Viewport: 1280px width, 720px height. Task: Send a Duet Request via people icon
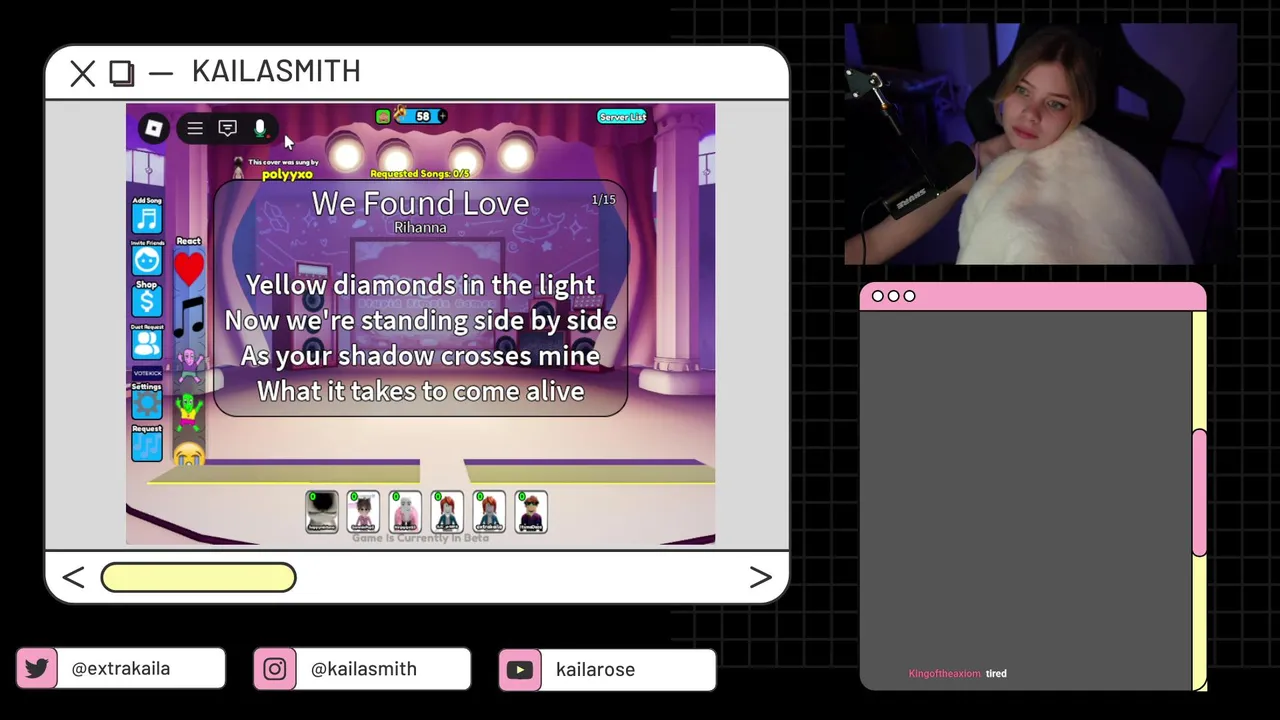pos(147,344)
